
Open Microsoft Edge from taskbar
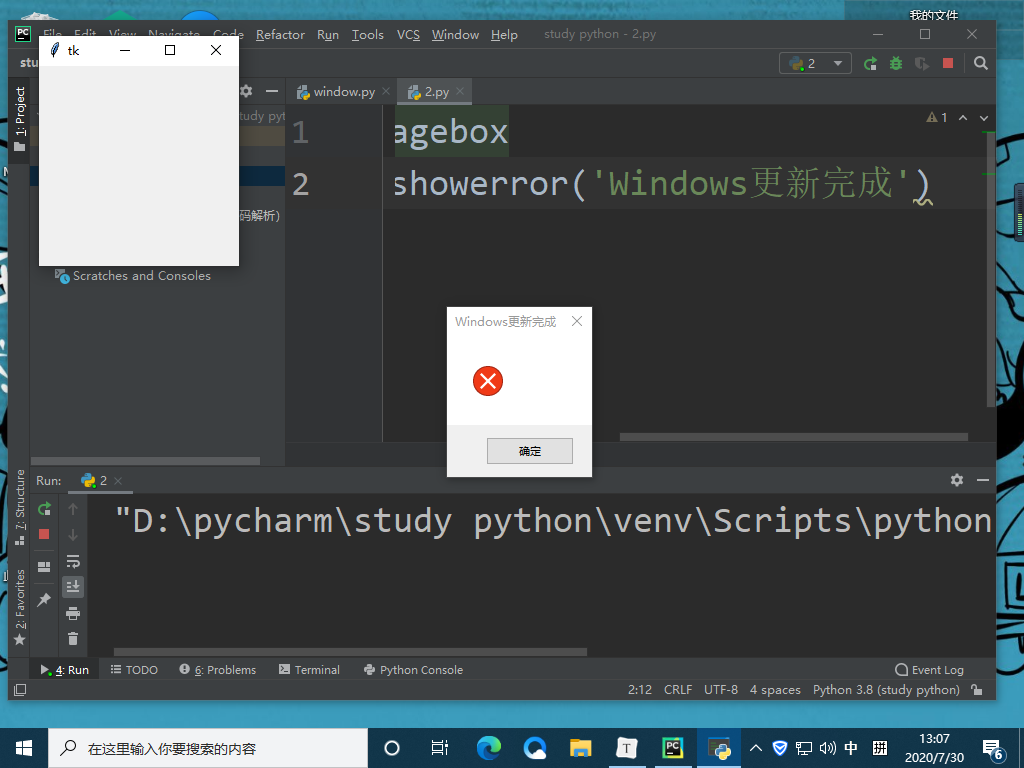[488, 748]
